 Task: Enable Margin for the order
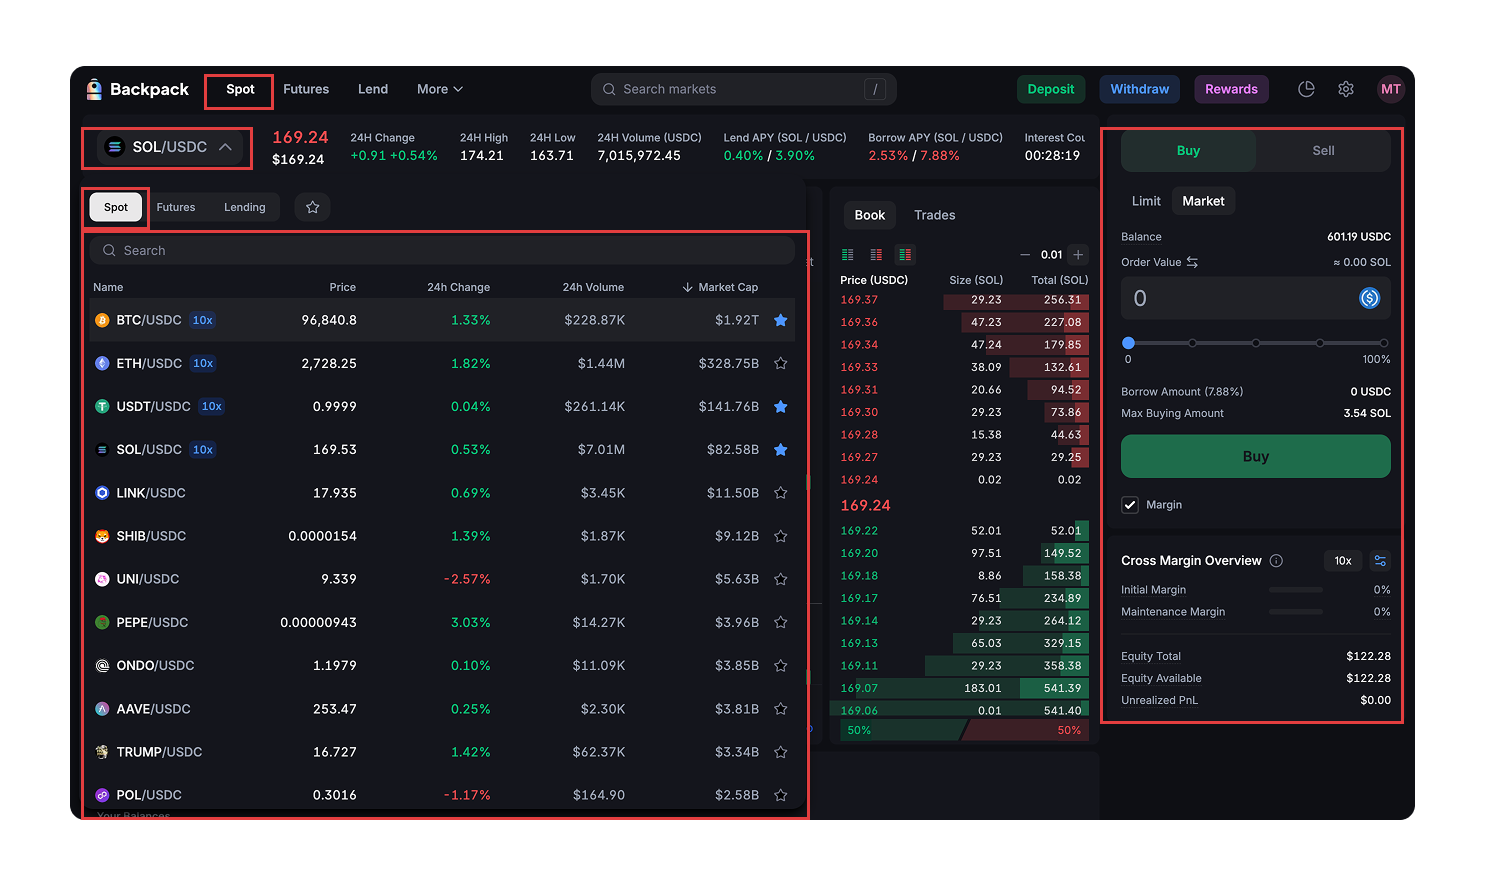click(x=1130, y=505)
